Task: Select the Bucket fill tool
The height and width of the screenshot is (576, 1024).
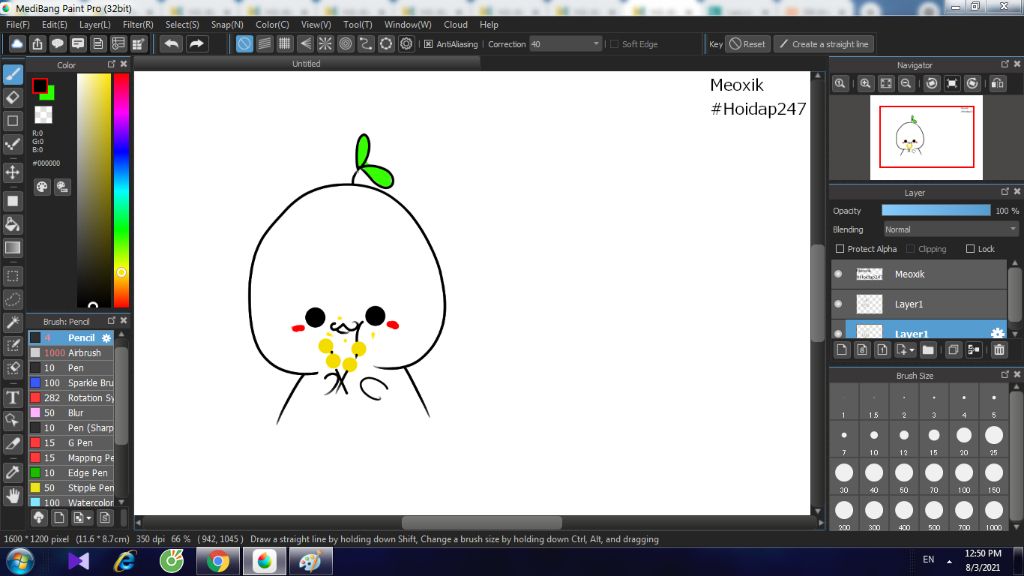Action: [12, 225]
